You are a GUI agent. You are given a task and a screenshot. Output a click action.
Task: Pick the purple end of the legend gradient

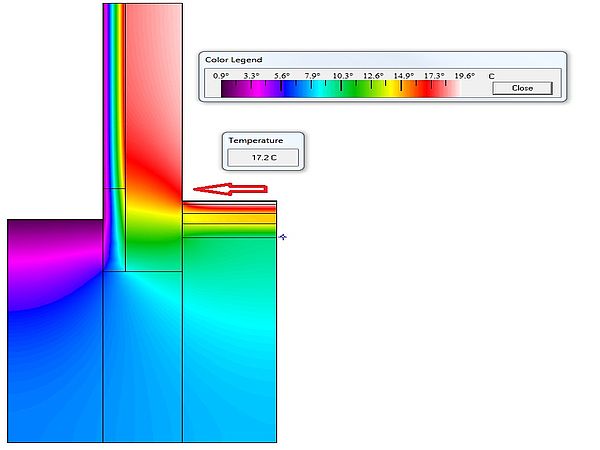[229, 88]
